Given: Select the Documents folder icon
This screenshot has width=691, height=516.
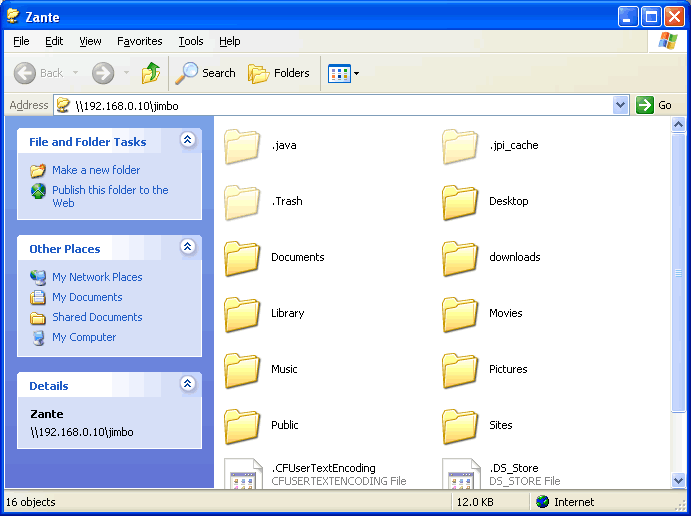Looking at the screenshot, I should point(242,258).
